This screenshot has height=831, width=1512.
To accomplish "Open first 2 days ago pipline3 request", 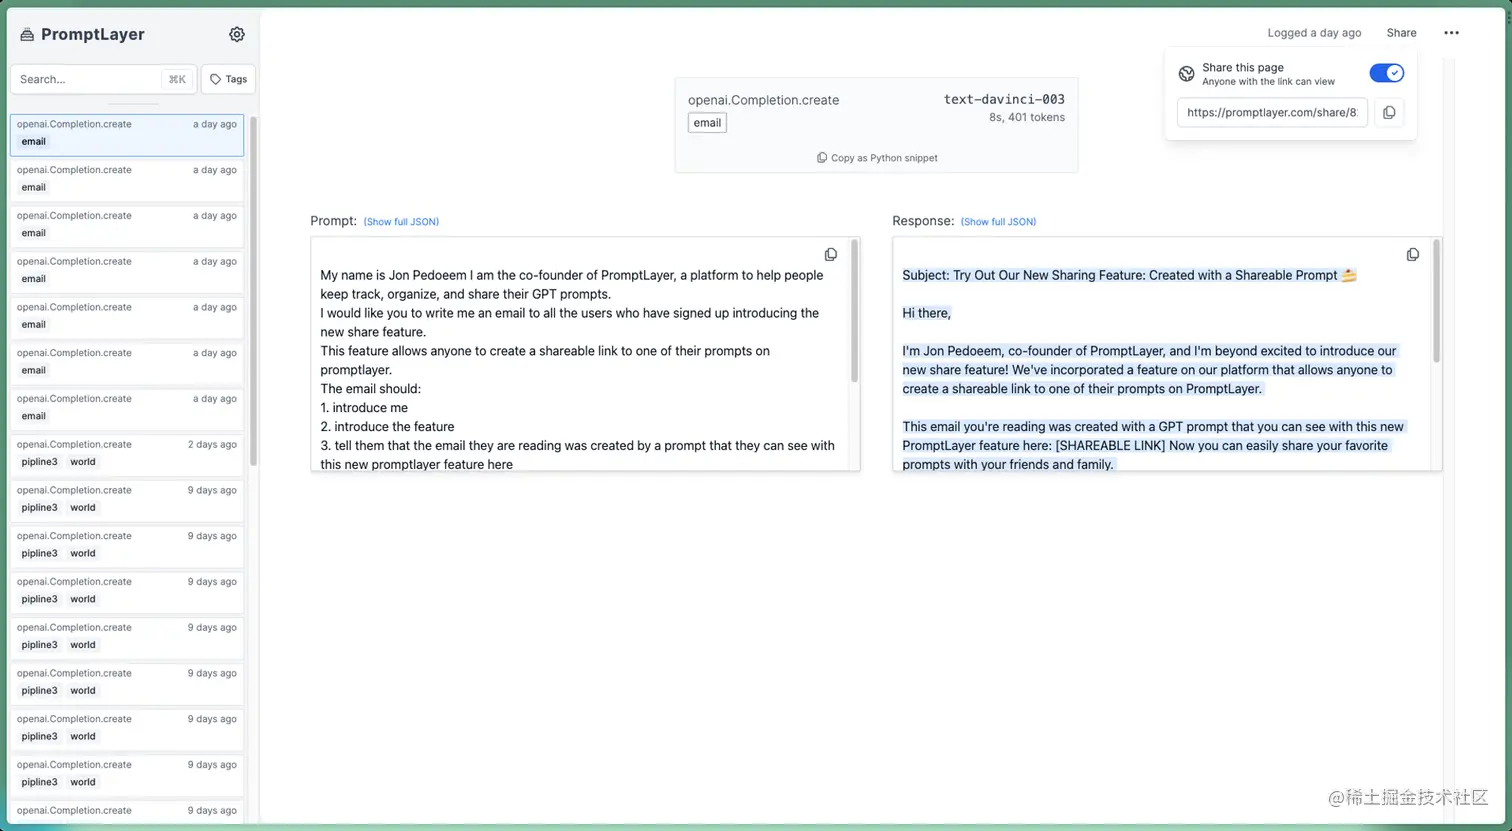I will point(127,455).
